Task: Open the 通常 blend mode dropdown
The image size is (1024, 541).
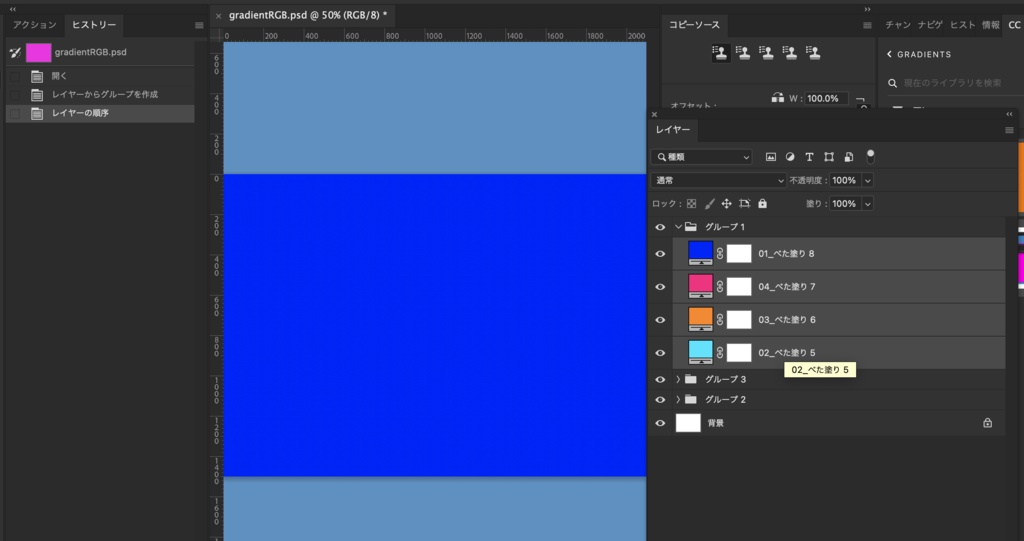Action: point(718,180)
